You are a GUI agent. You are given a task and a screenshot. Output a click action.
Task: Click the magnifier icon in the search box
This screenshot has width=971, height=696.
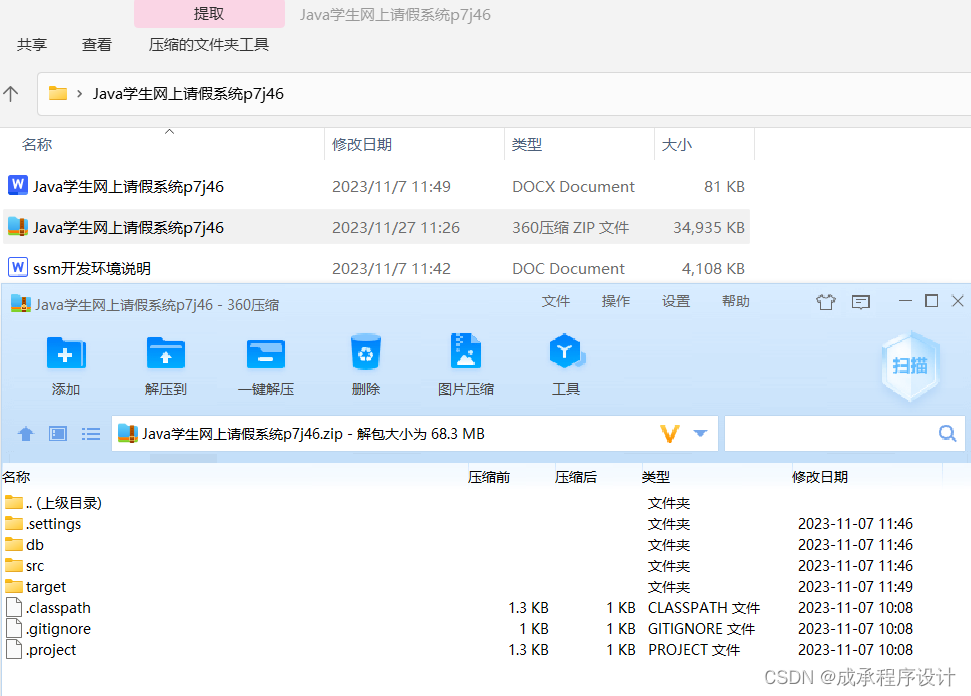point(946,433)
